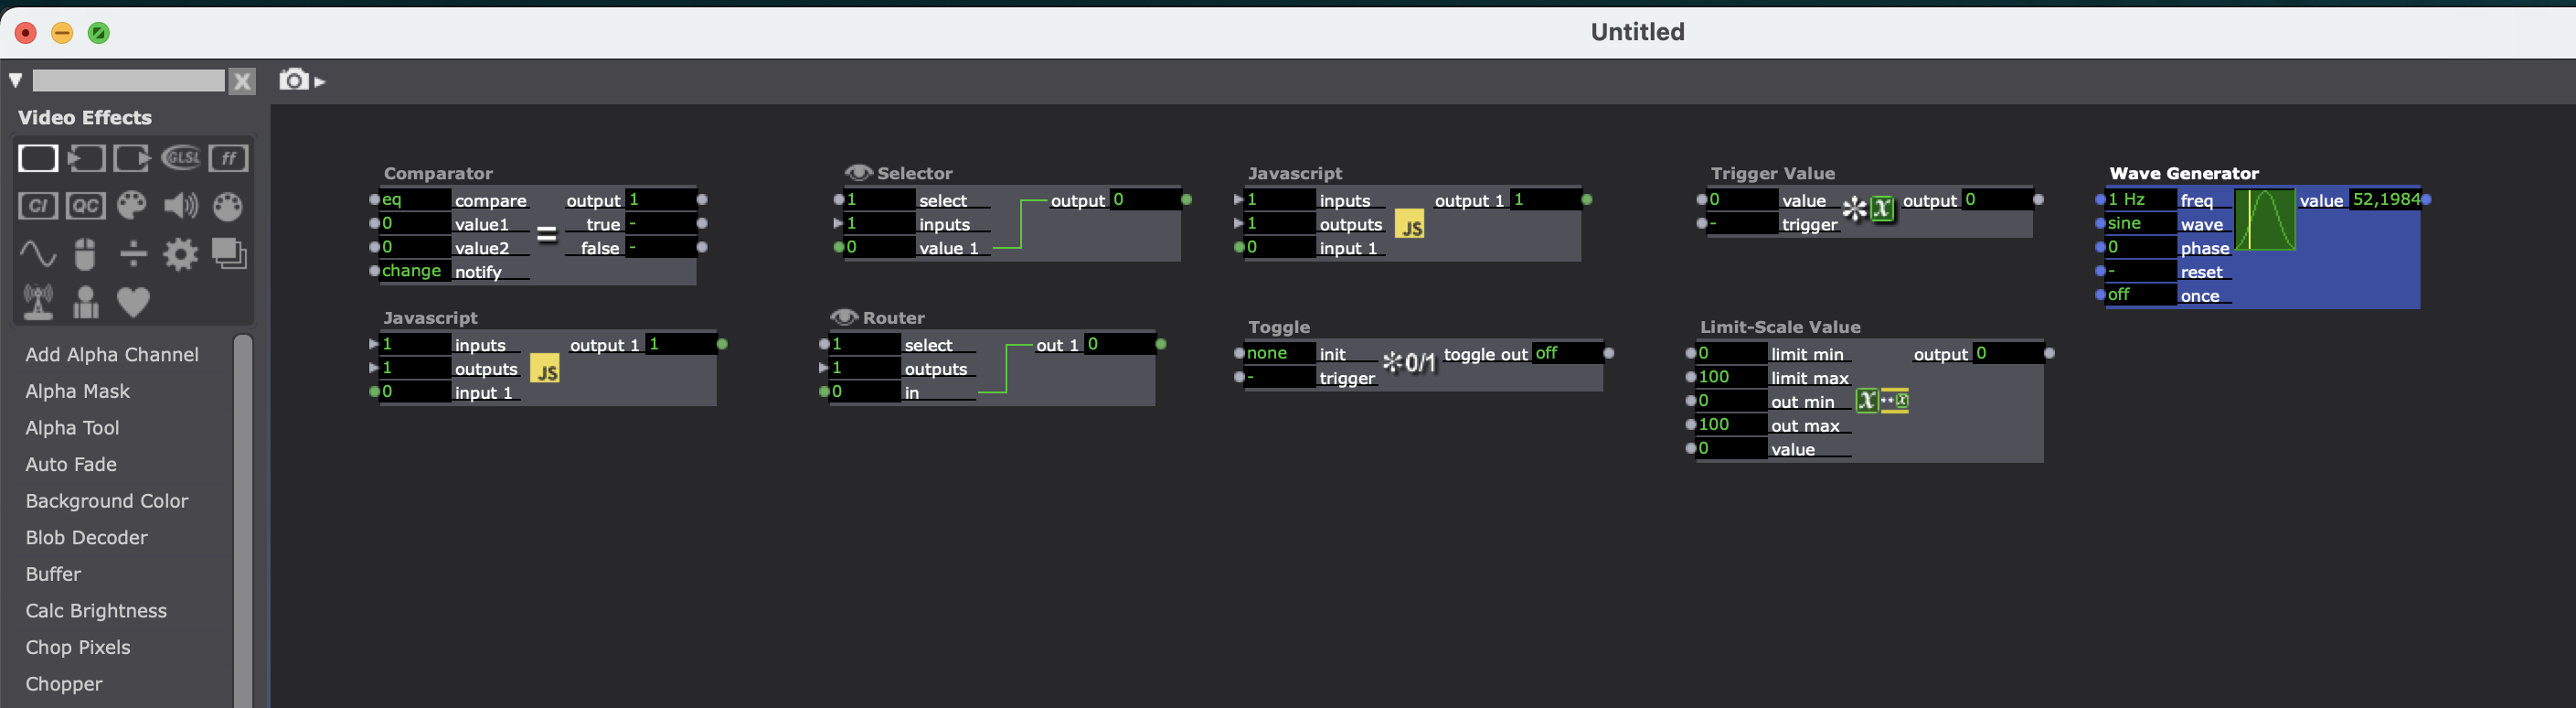
Task: Click the Selector green output port
Action: coord(1186,199)
